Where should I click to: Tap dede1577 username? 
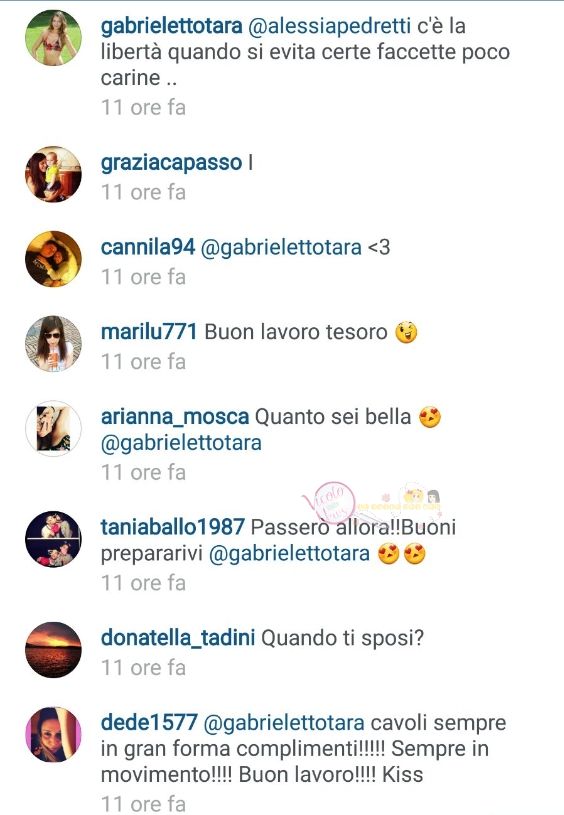[149, 722]
